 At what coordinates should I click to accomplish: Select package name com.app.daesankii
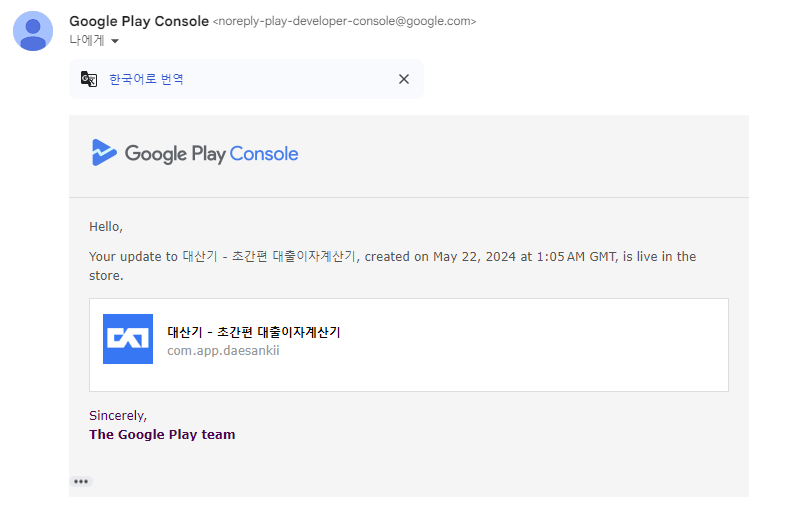coord(223,351)
